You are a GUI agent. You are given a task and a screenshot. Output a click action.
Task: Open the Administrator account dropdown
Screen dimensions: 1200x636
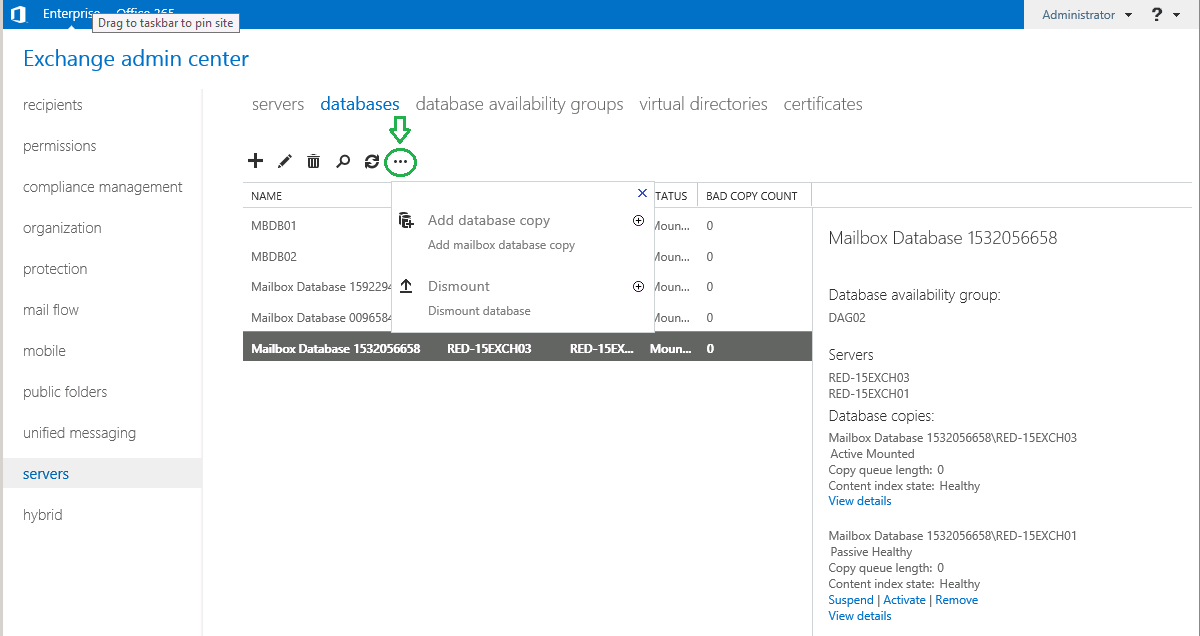pyautogui.click(x=1087, y=15)
